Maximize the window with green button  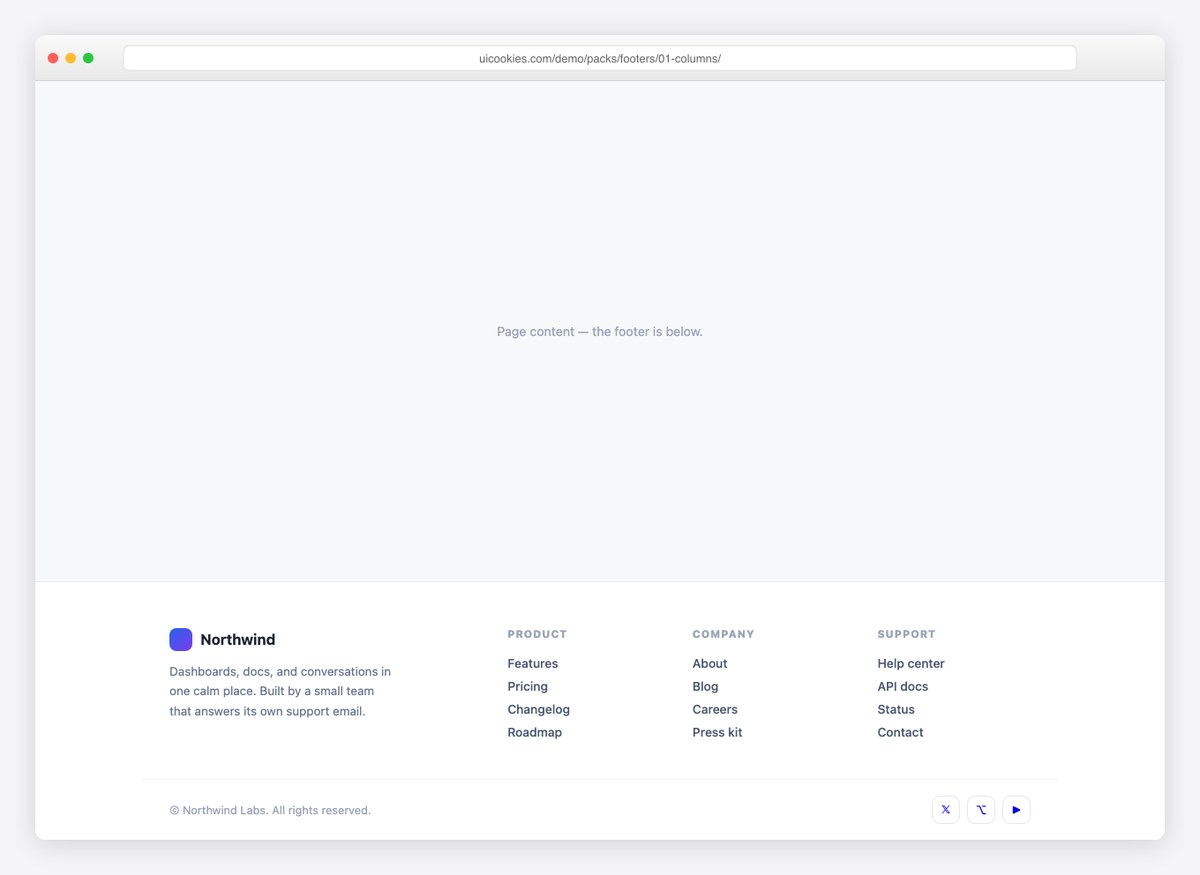(x=88, y=58)
